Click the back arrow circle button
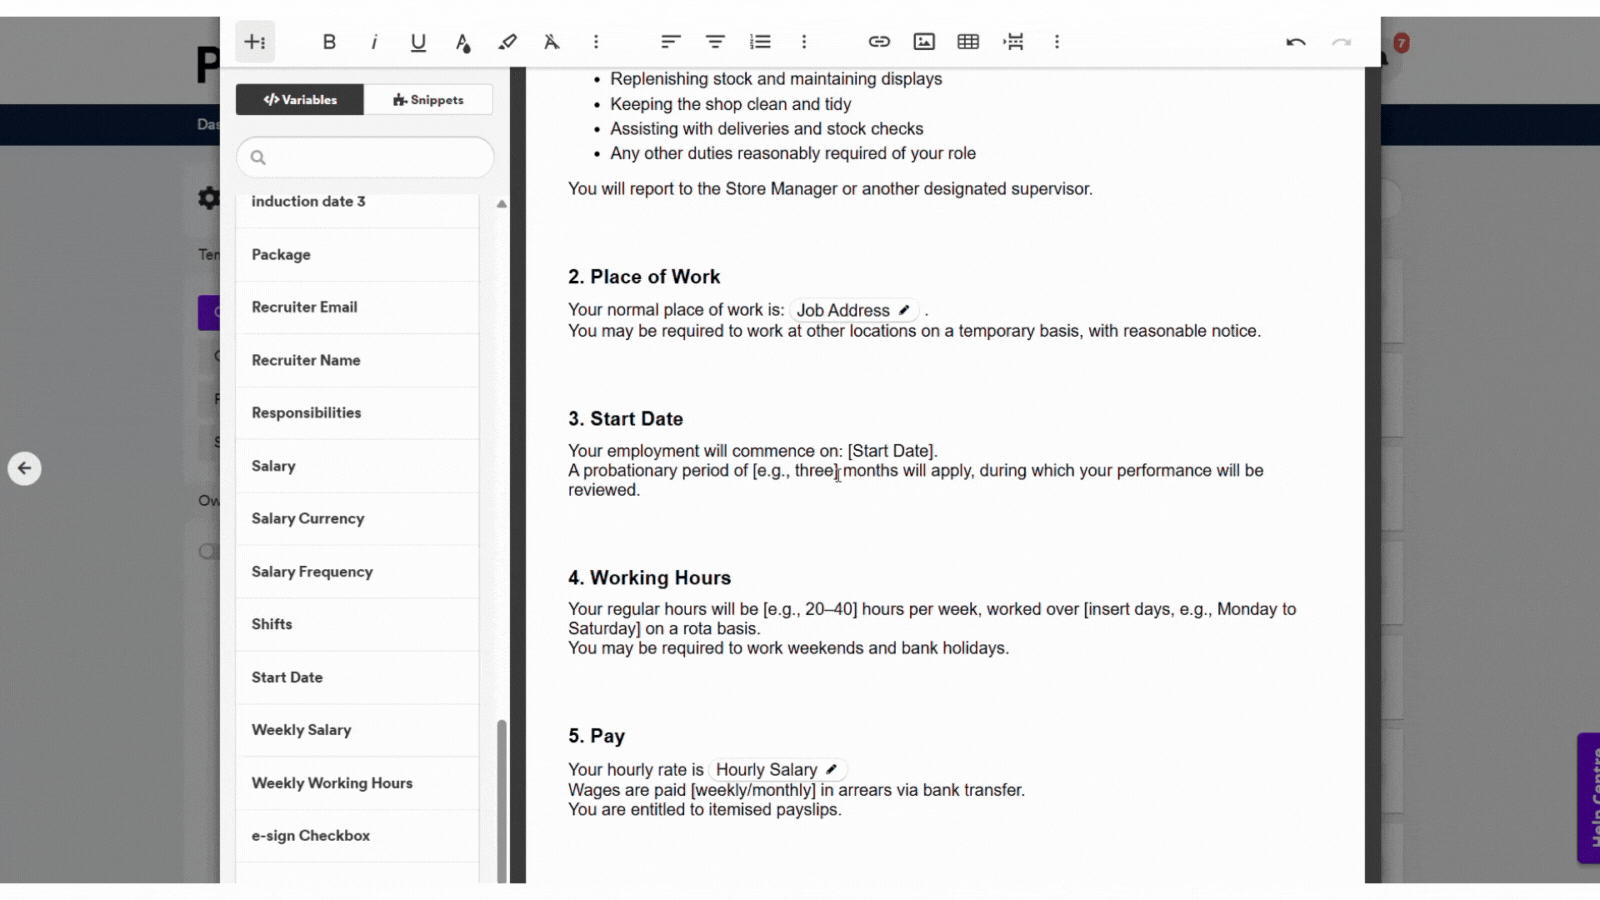The height and width of the screenshot is (900, 1600). pyautogui.click(x=25, y=468)
